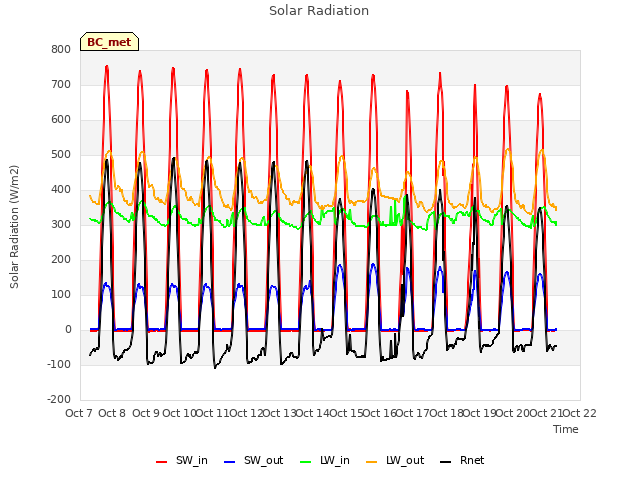Click the -100 y-axis tick label
Viewport: 640px width, 480px height.
pos(59,364)
